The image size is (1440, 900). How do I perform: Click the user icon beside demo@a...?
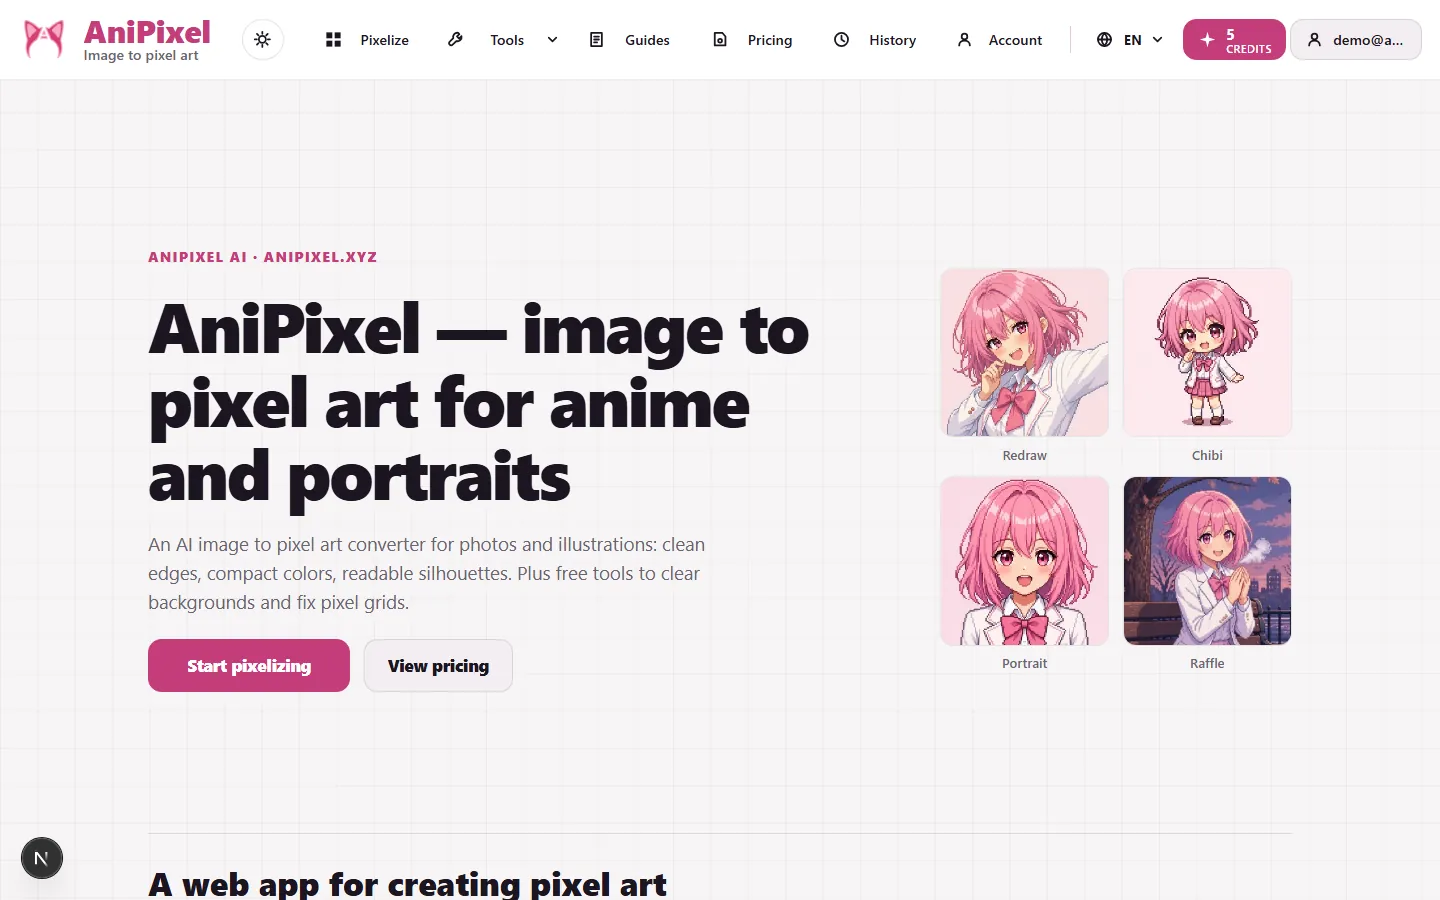[x=1315, y=40]
